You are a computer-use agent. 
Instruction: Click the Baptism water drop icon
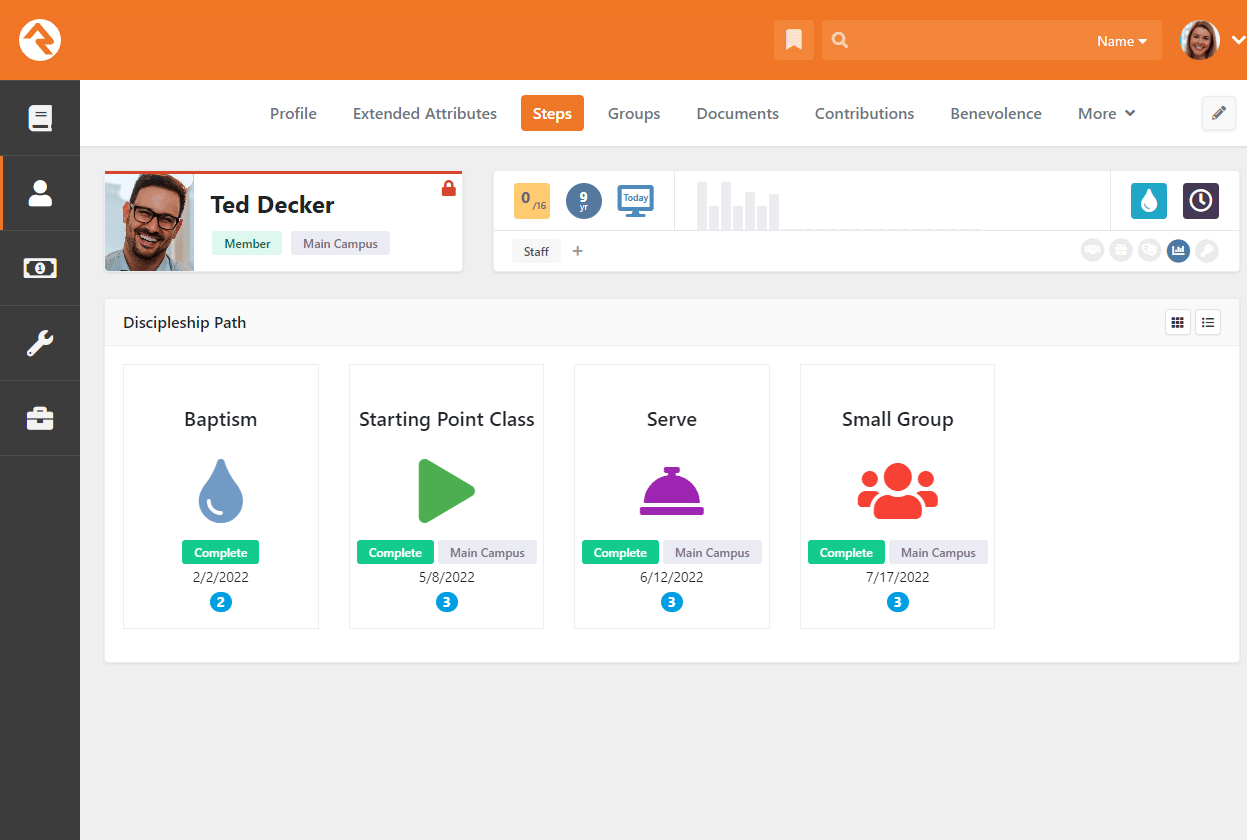(221, 491)
